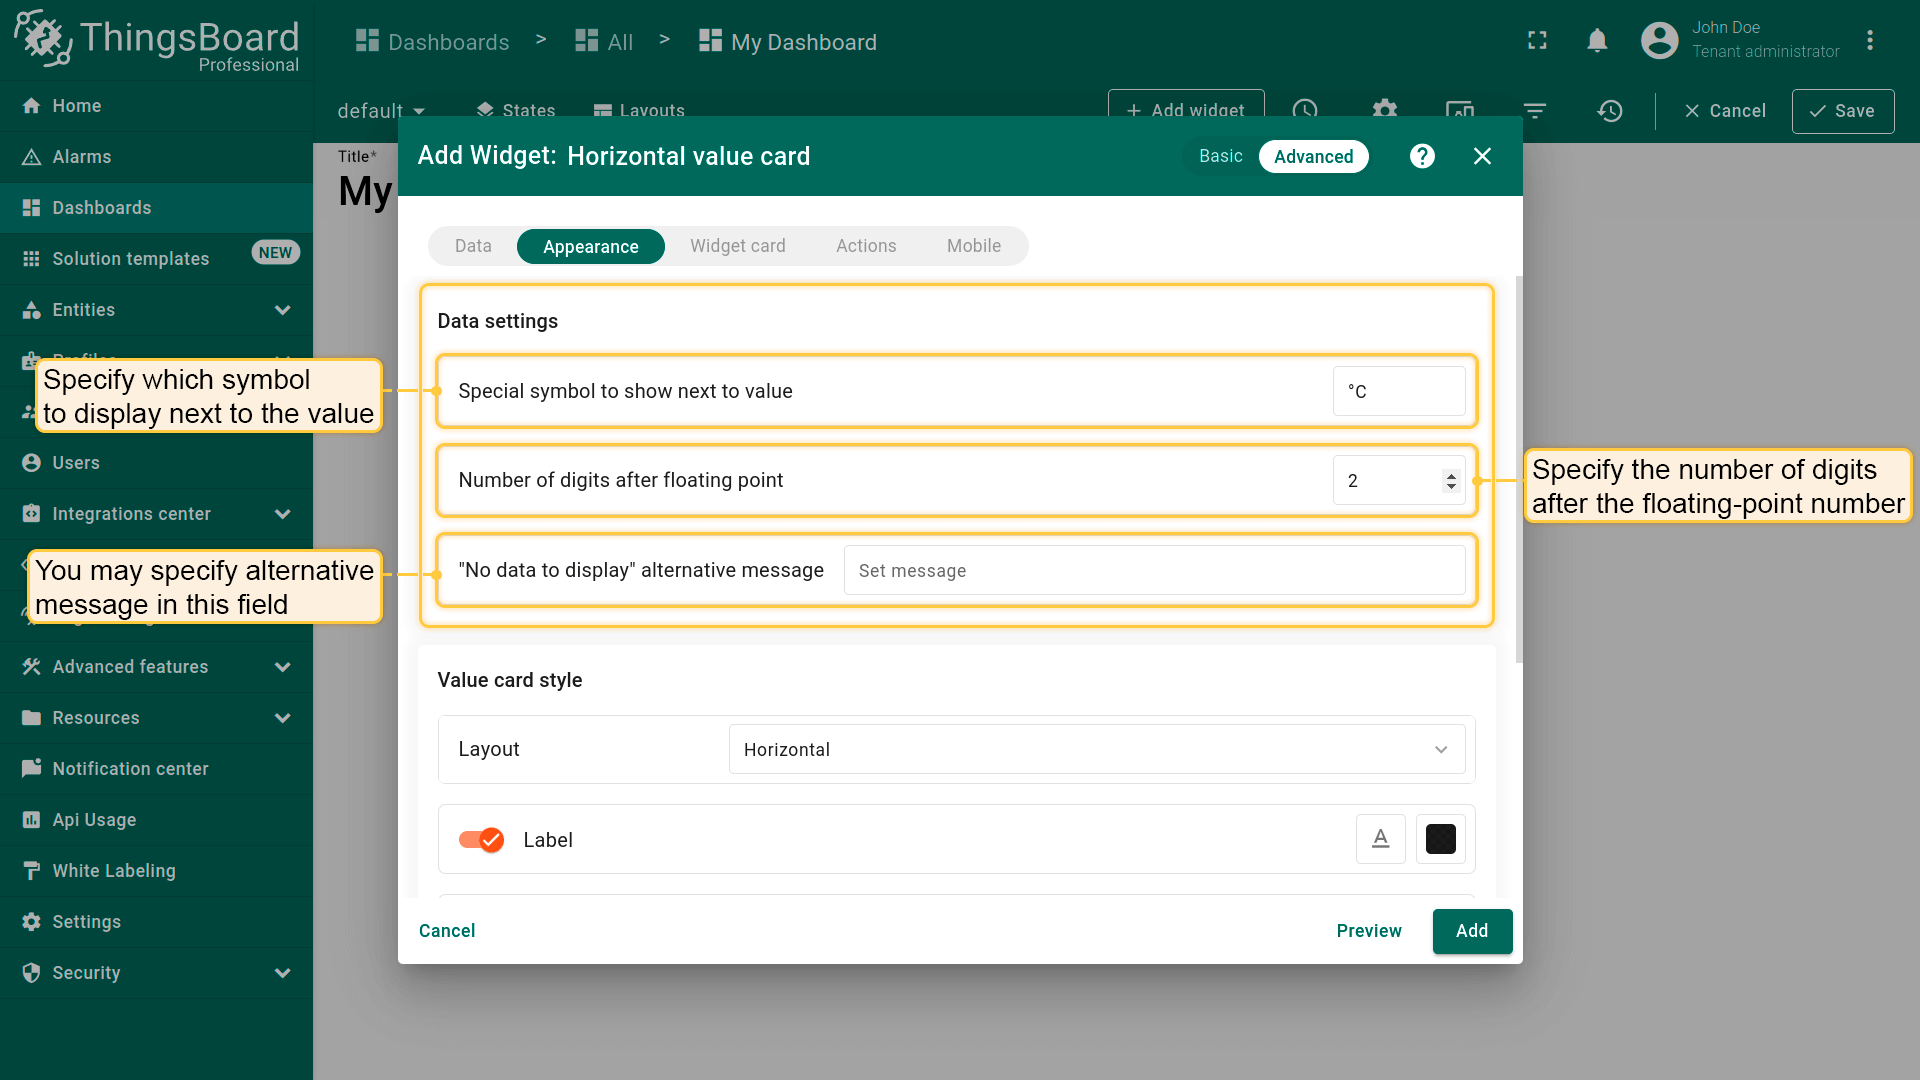The height and width of the screenshot is (1080, 1920).
Task: Click the help question mark icon
Action: coord(1422,156)
